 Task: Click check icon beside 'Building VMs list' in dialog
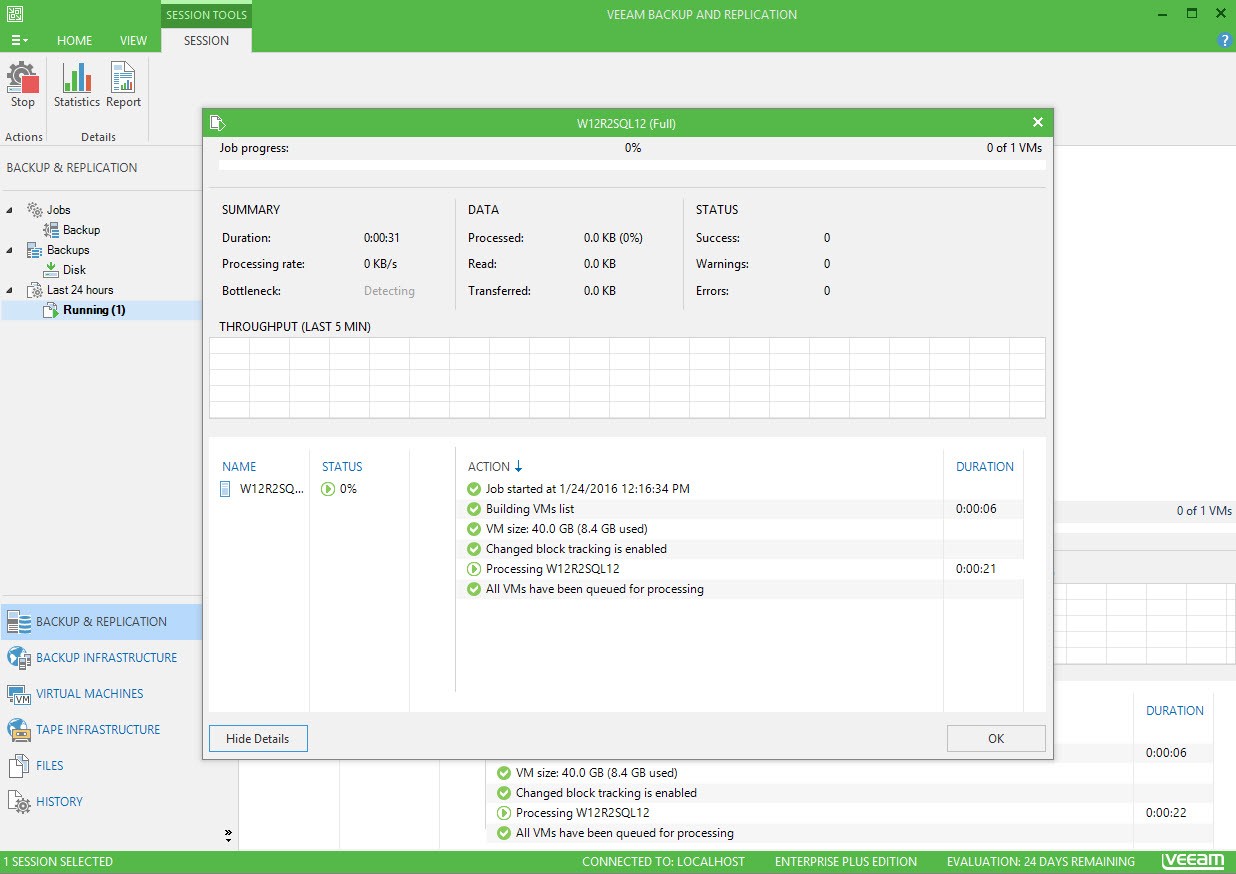click(x=474, y=509)
